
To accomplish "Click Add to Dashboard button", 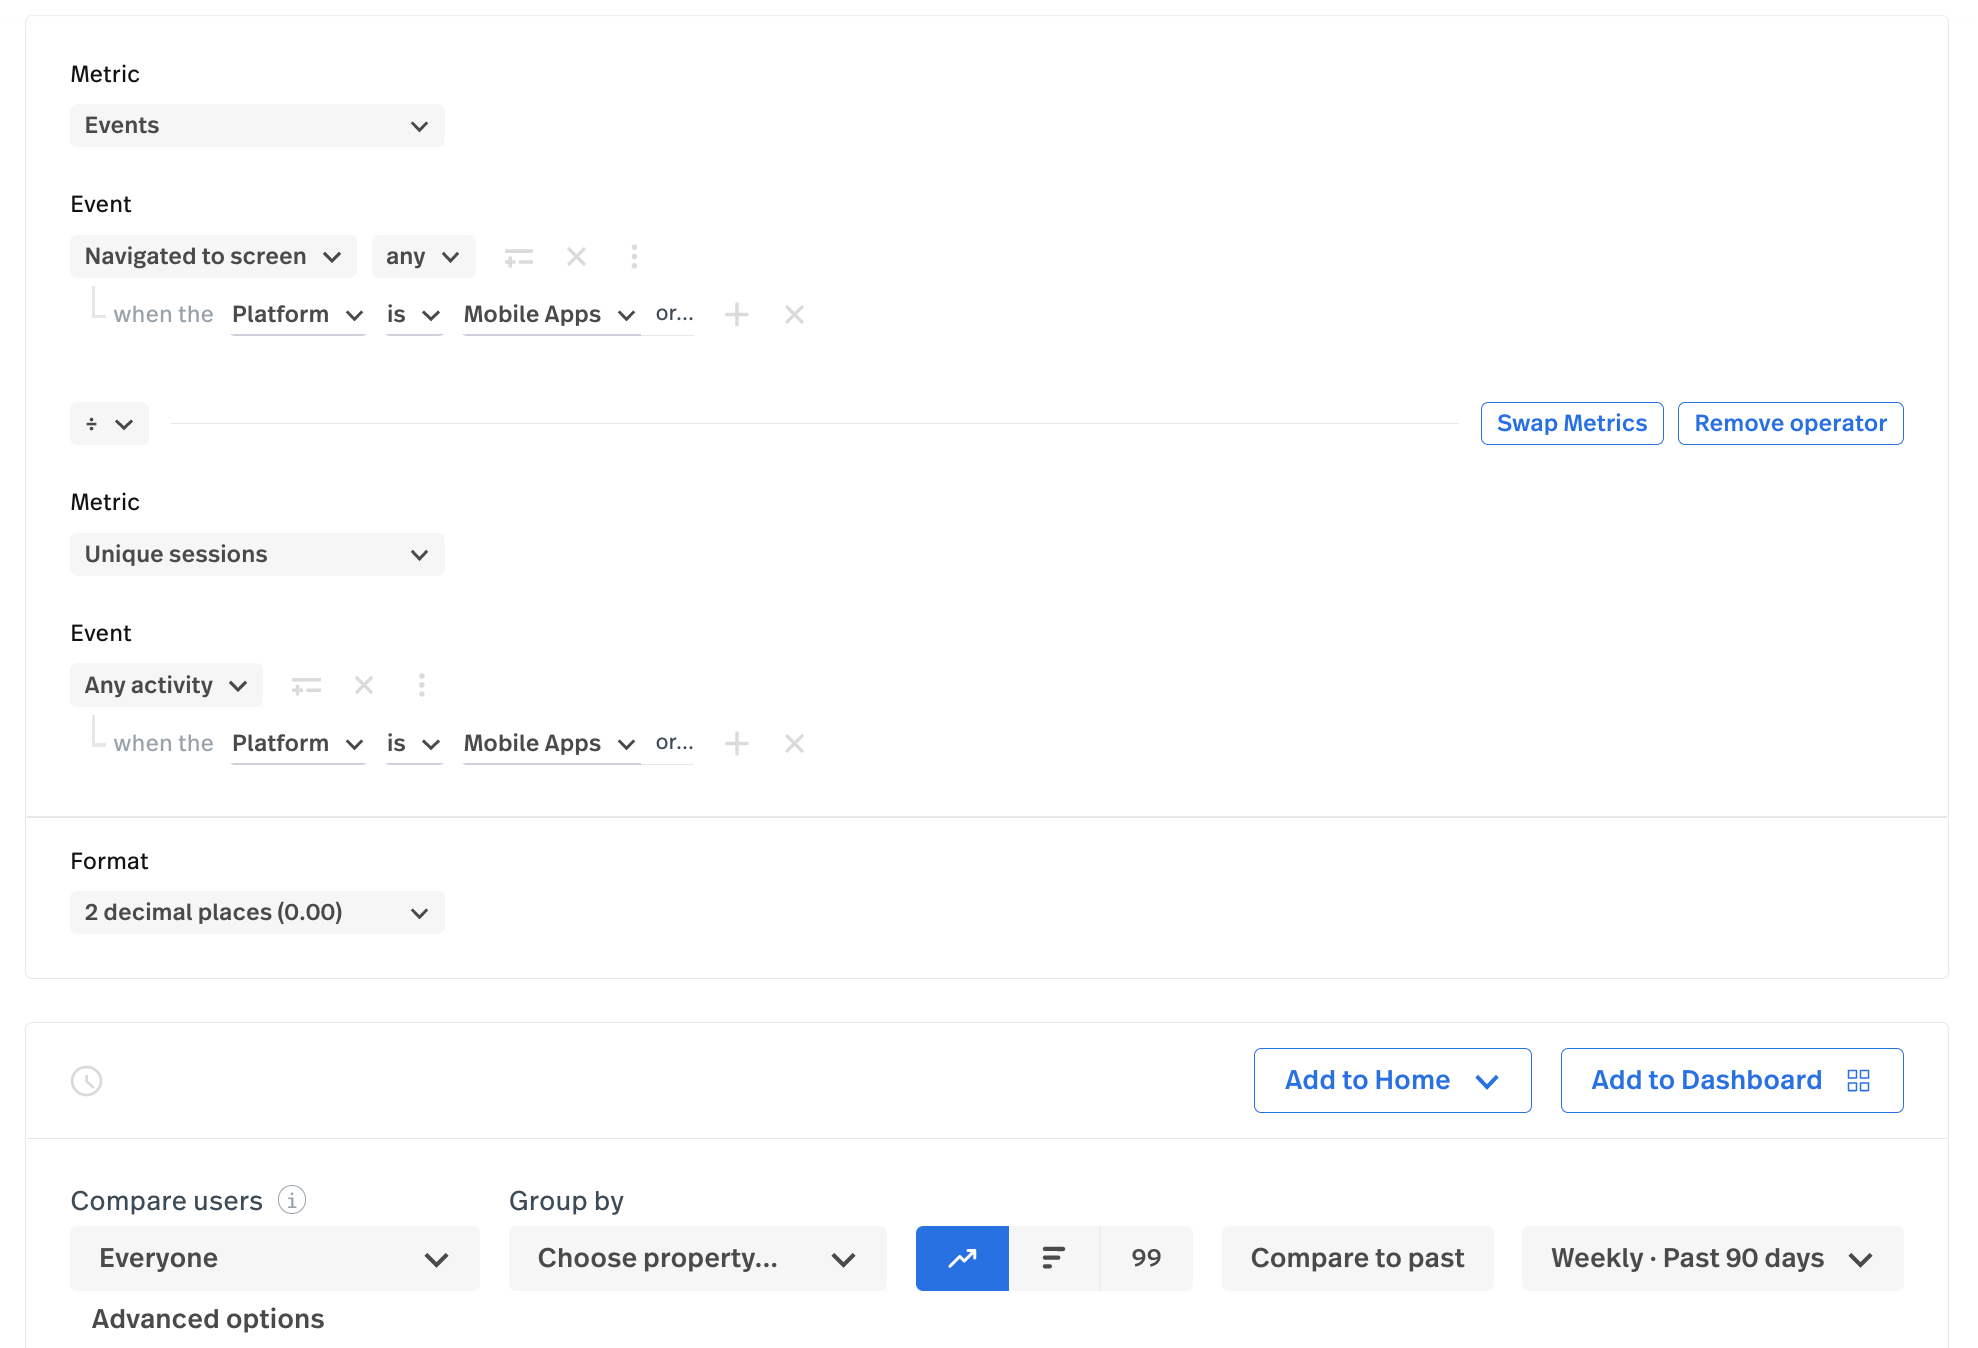I will pos(1730,1081).
